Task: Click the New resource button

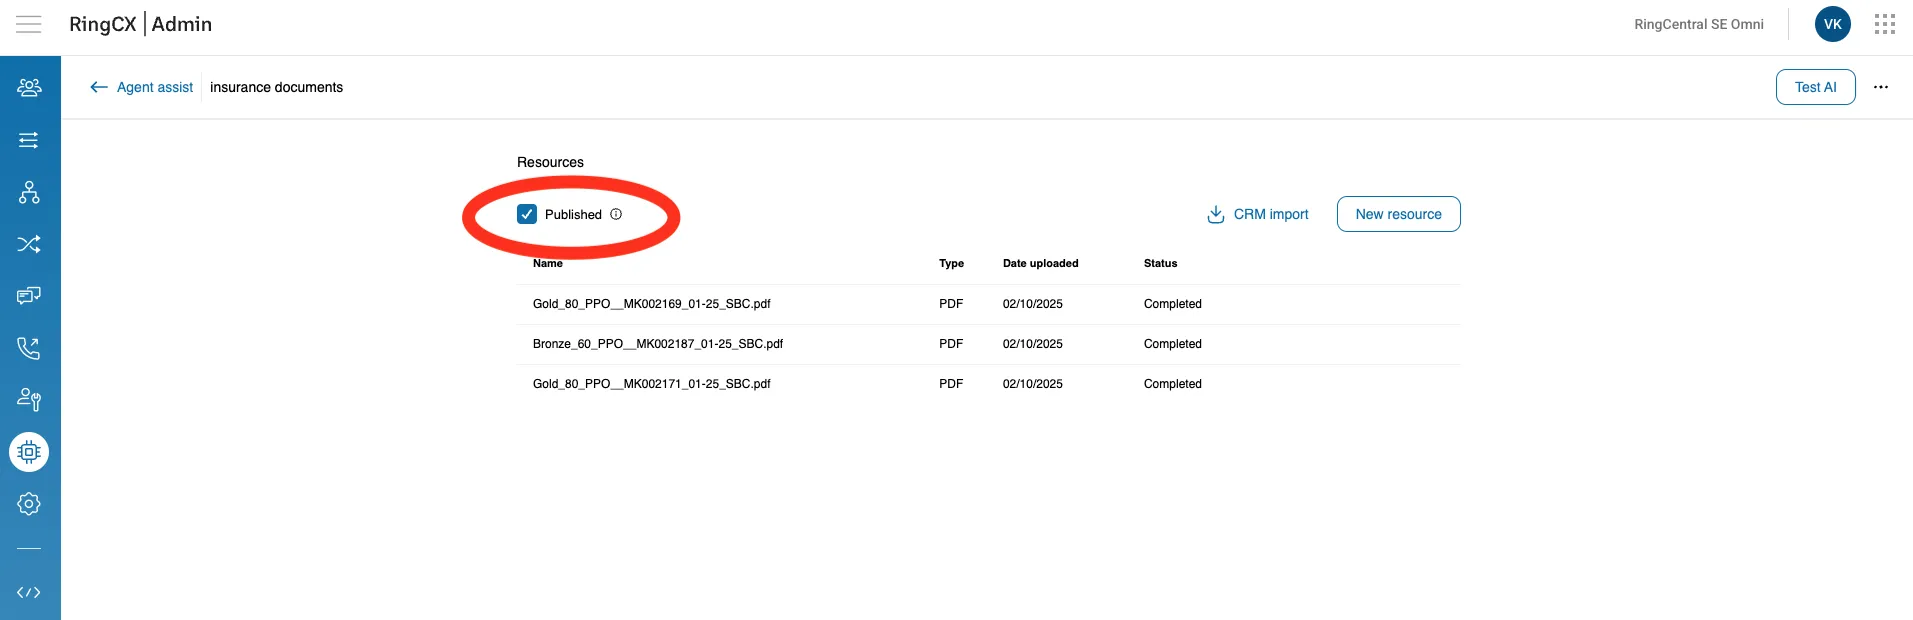Action: click(1398, 214)
